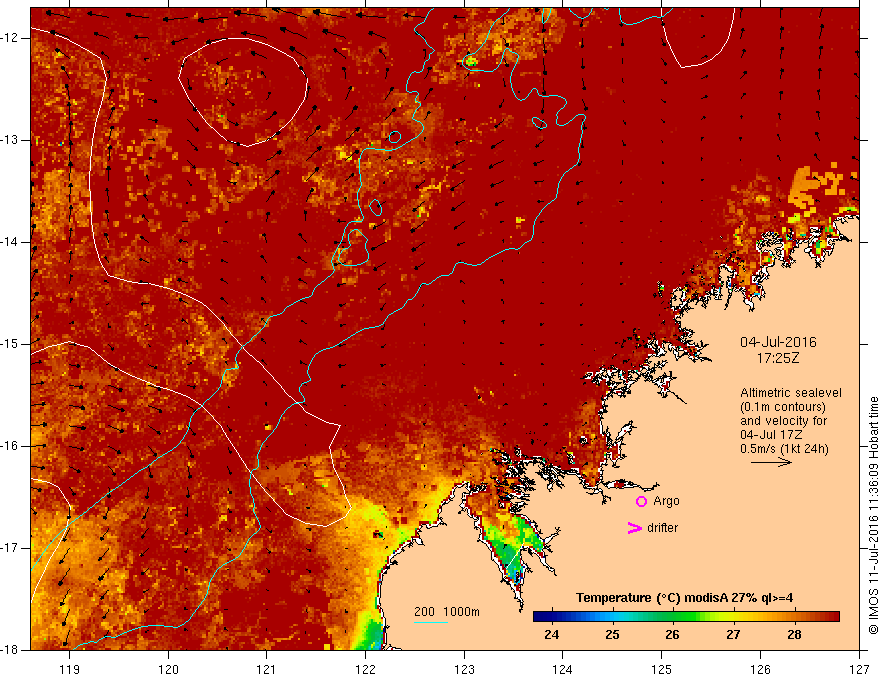Click the longitude '127' axis label
The height and width of the screenshot is (680, 880).
click(x=859, y=669)
